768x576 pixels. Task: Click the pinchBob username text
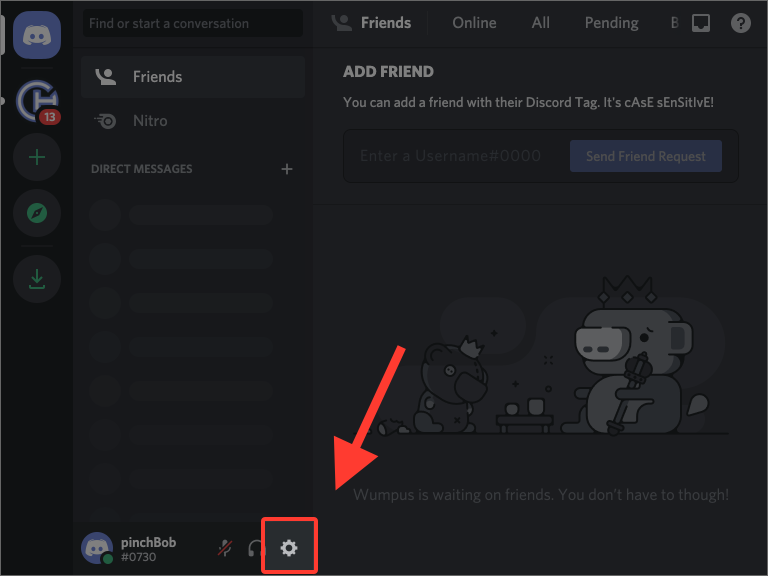[148, 542]
